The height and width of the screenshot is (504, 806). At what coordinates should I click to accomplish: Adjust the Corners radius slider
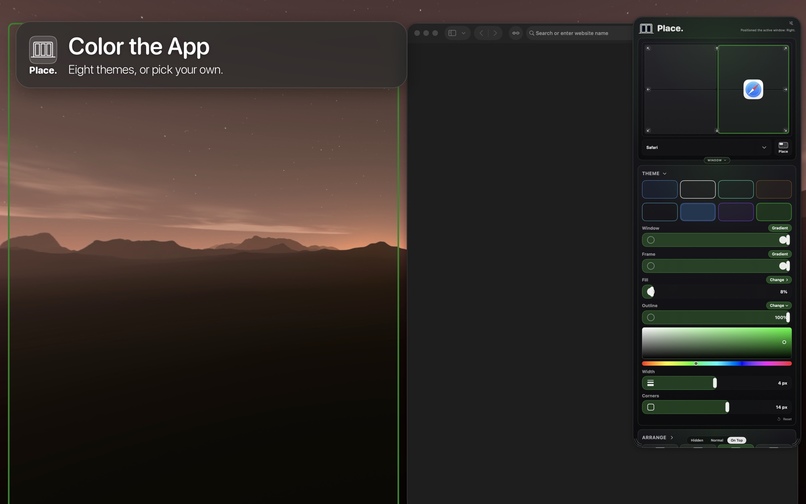(x=717, y=407)
